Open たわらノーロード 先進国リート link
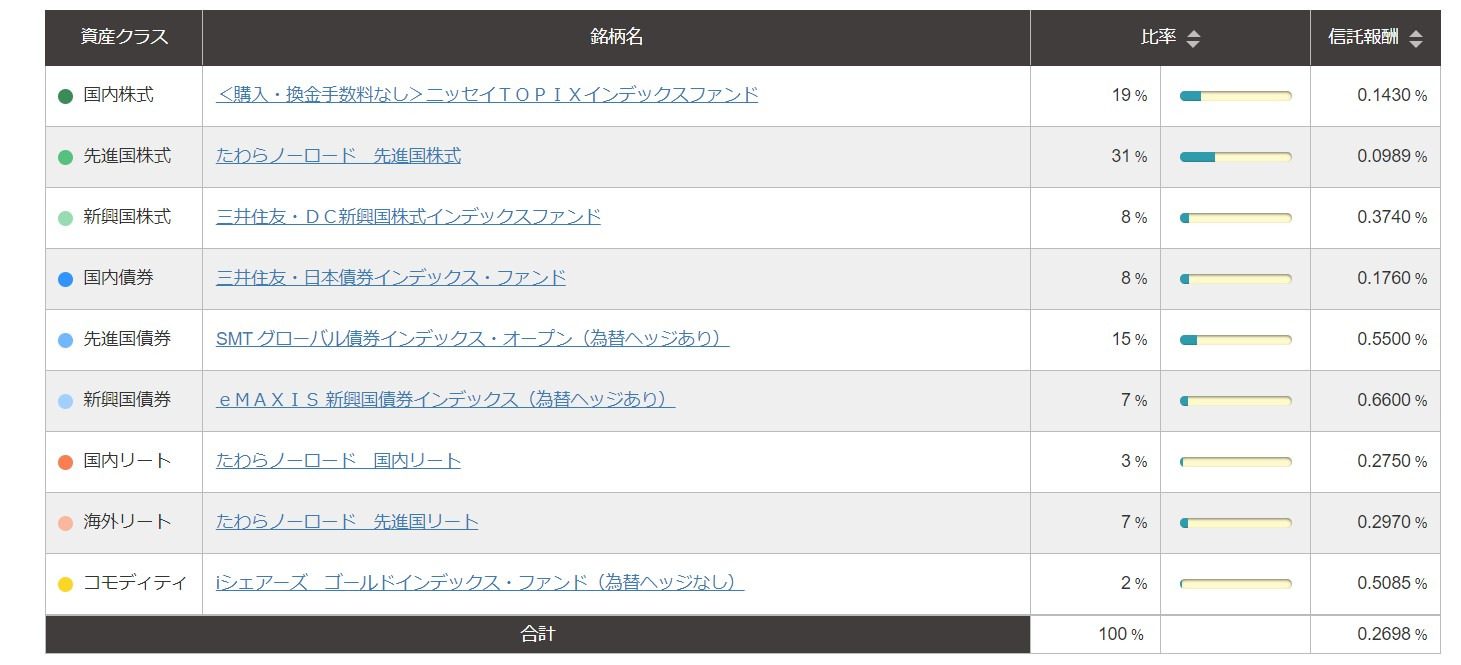The image size is (1461, 665). coord(347,522)
